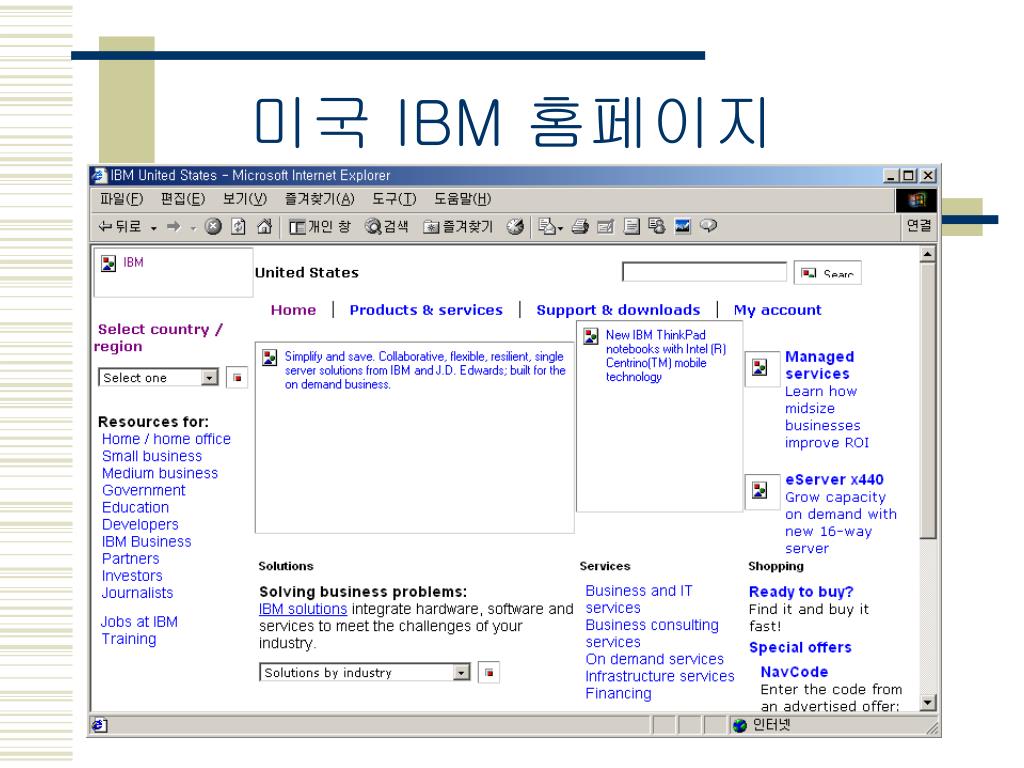Screen dimensions: 1024x768
Task: Open the 즐겨찾기(A) menu
Action: (x=319, y=199)
